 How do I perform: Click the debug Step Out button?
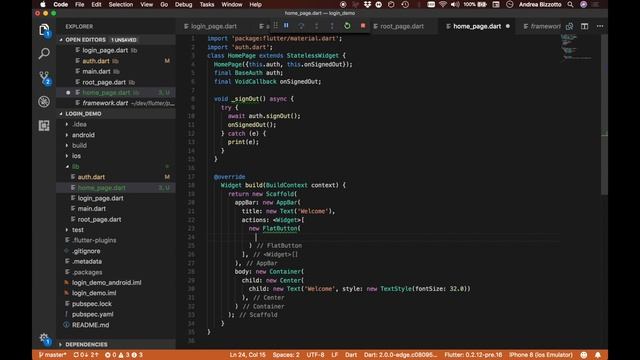point(332,26)
